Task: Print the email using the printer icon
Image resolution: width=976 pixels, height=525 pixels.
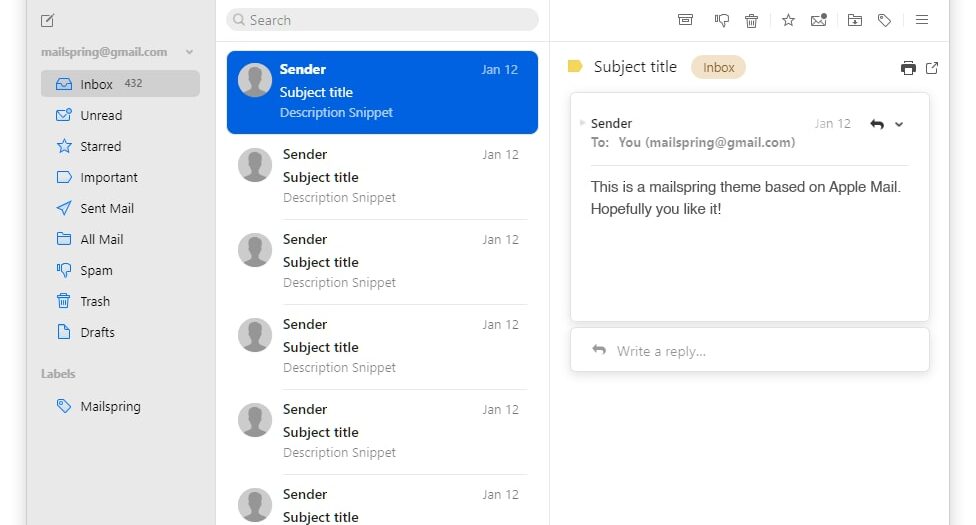Action: [908, 68]
